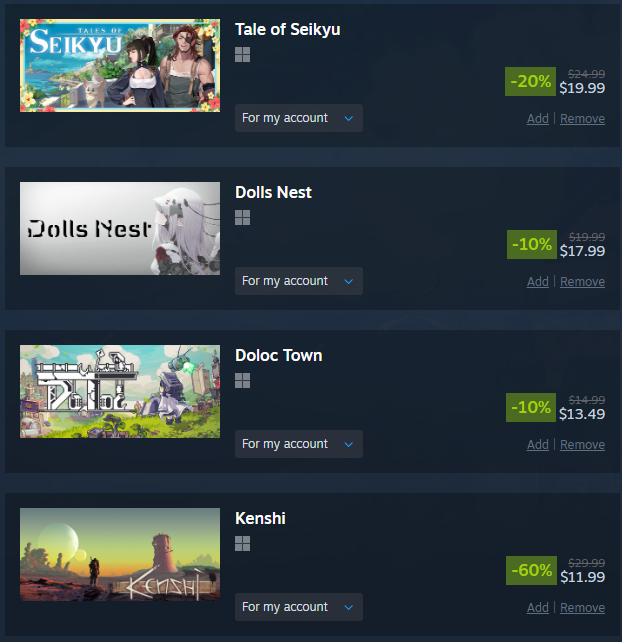Expand Kenshi's For my account dropdown
622x642 pixels.
299,607
